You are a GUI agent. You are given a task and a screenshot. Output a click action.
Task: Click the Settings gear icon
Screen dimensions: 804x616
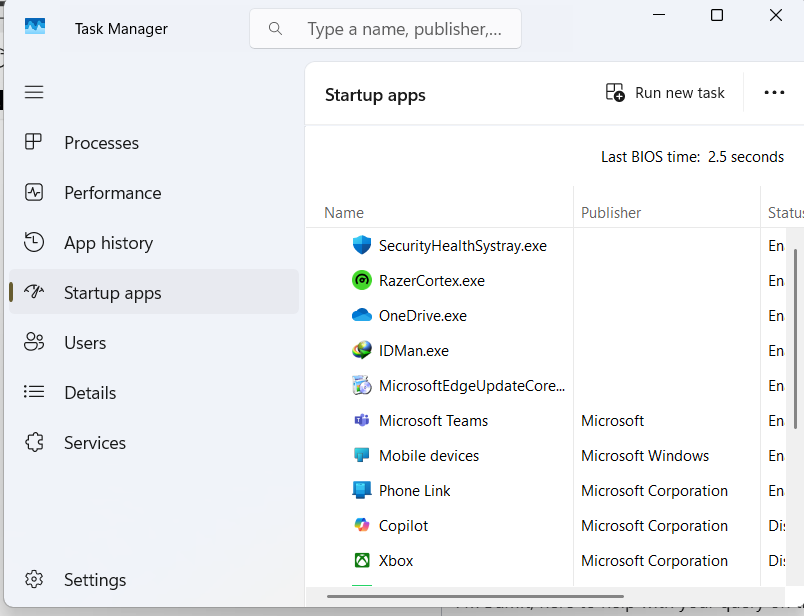pyautogui.click(x=34, y=579)
